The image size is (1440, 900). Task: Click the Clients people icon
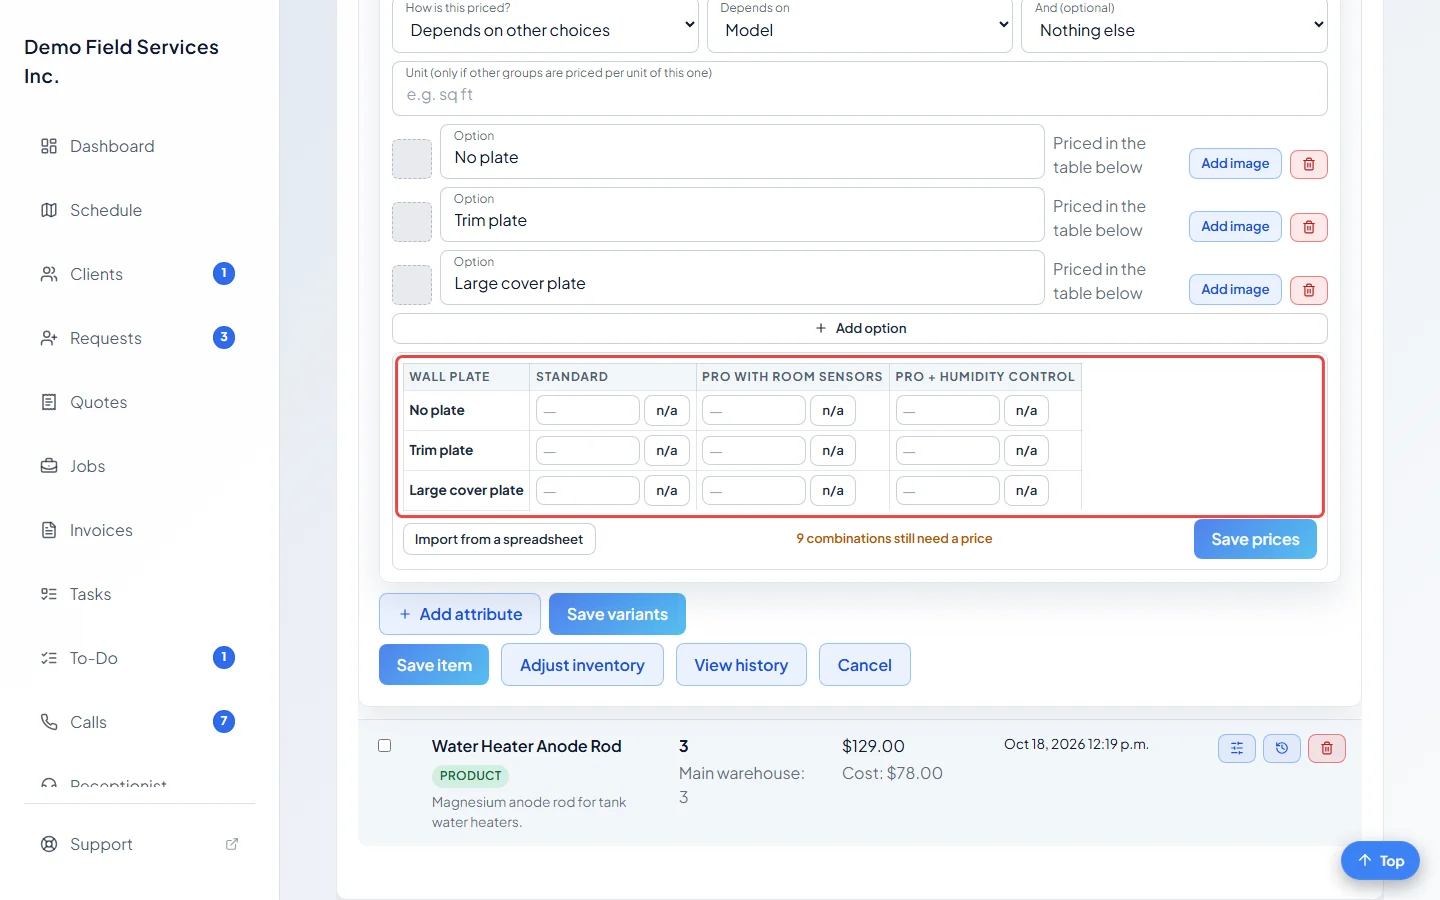tap(49, 274)
